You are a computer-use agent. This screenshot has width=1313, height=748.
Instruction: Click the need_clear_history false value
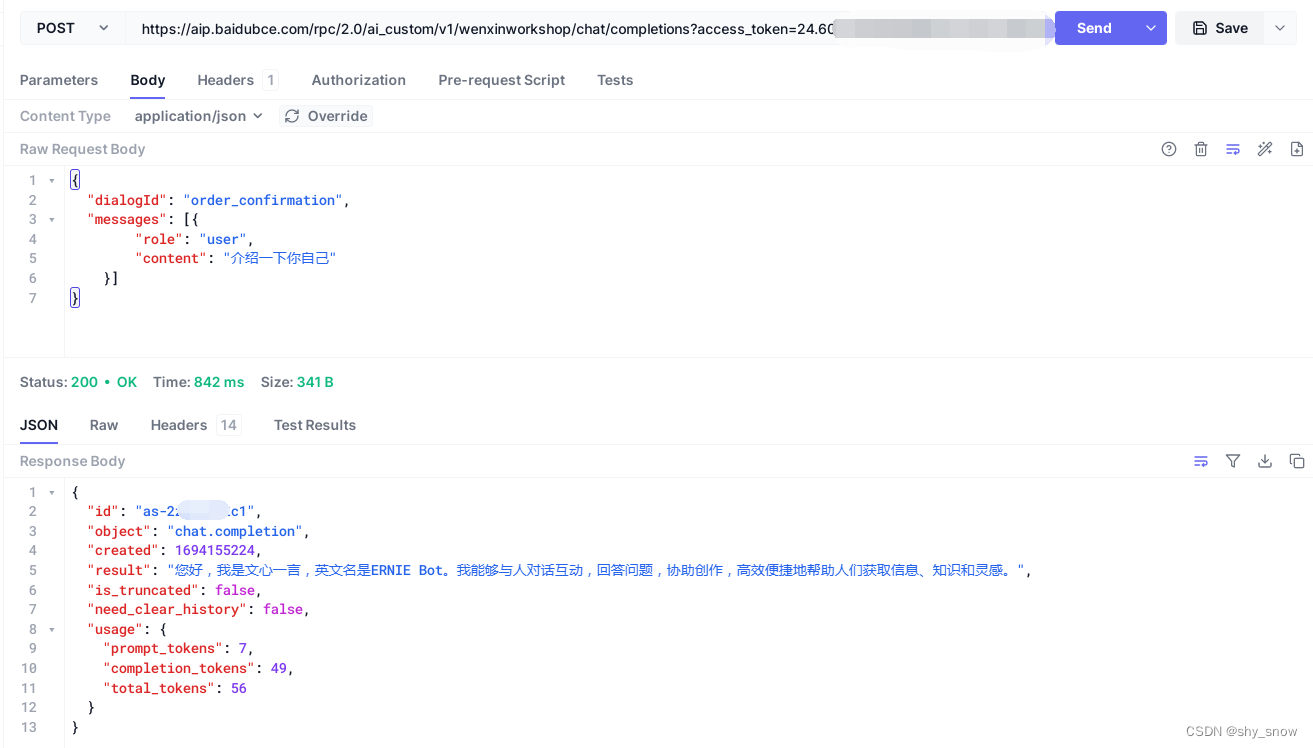pos(283,609)
